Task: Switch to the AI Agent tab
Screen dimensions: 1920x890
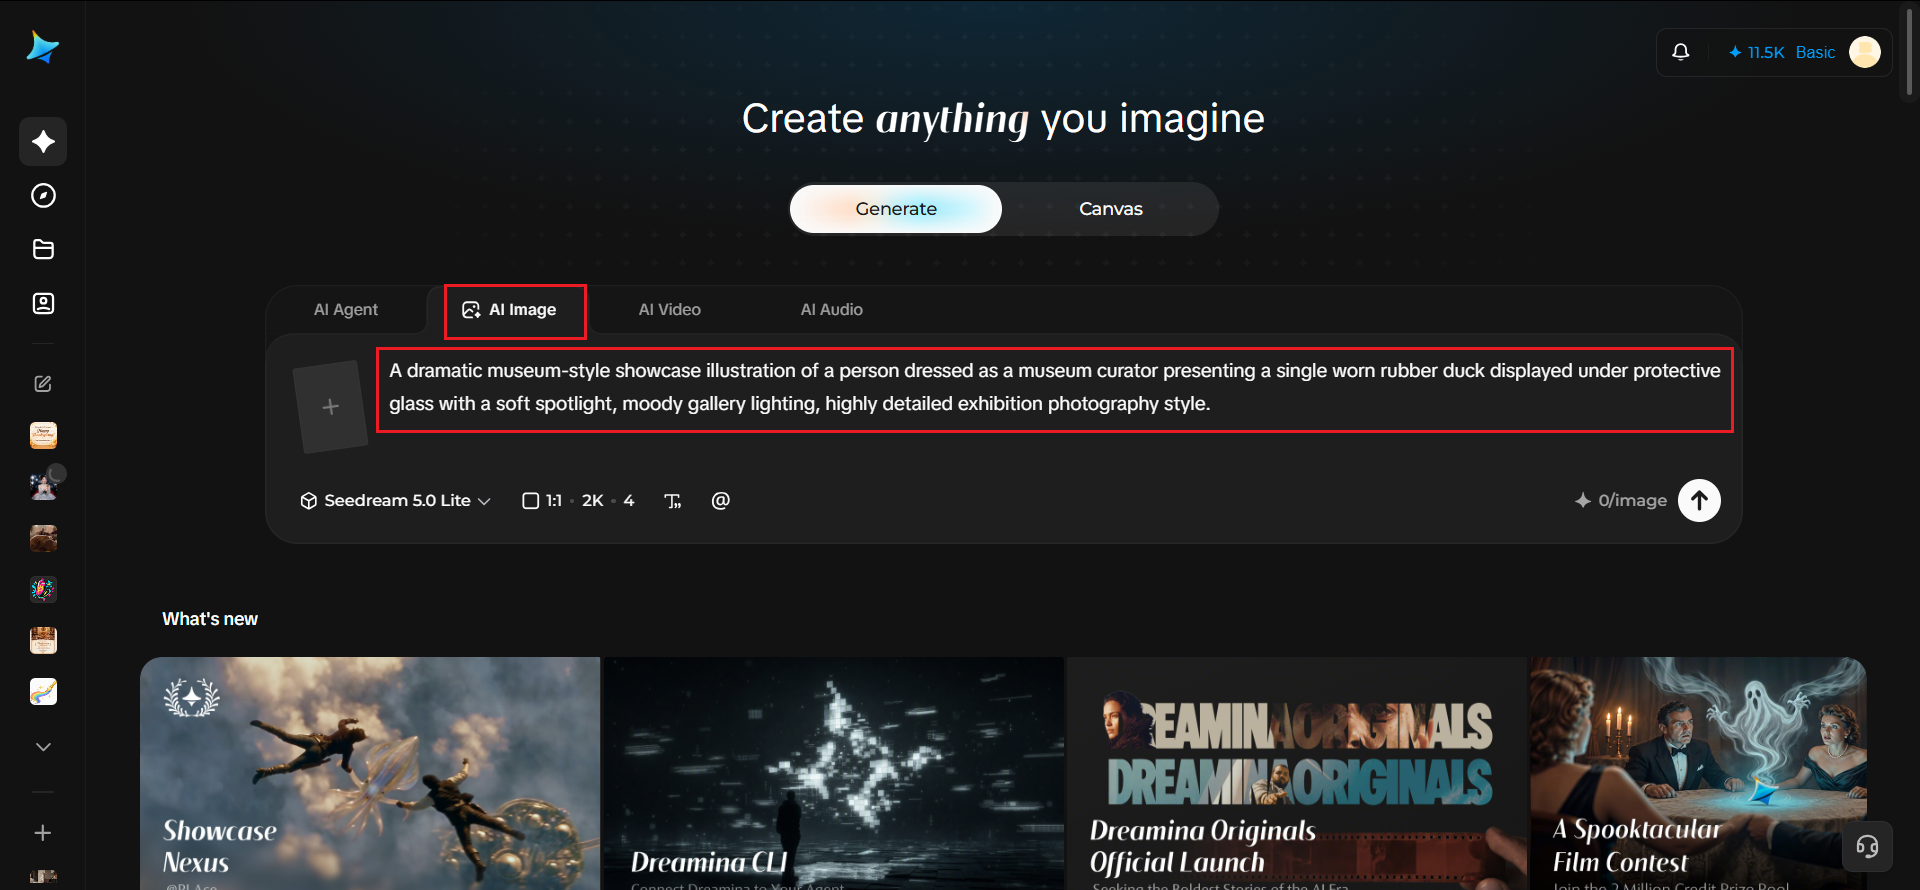Action: coord(346,310)
